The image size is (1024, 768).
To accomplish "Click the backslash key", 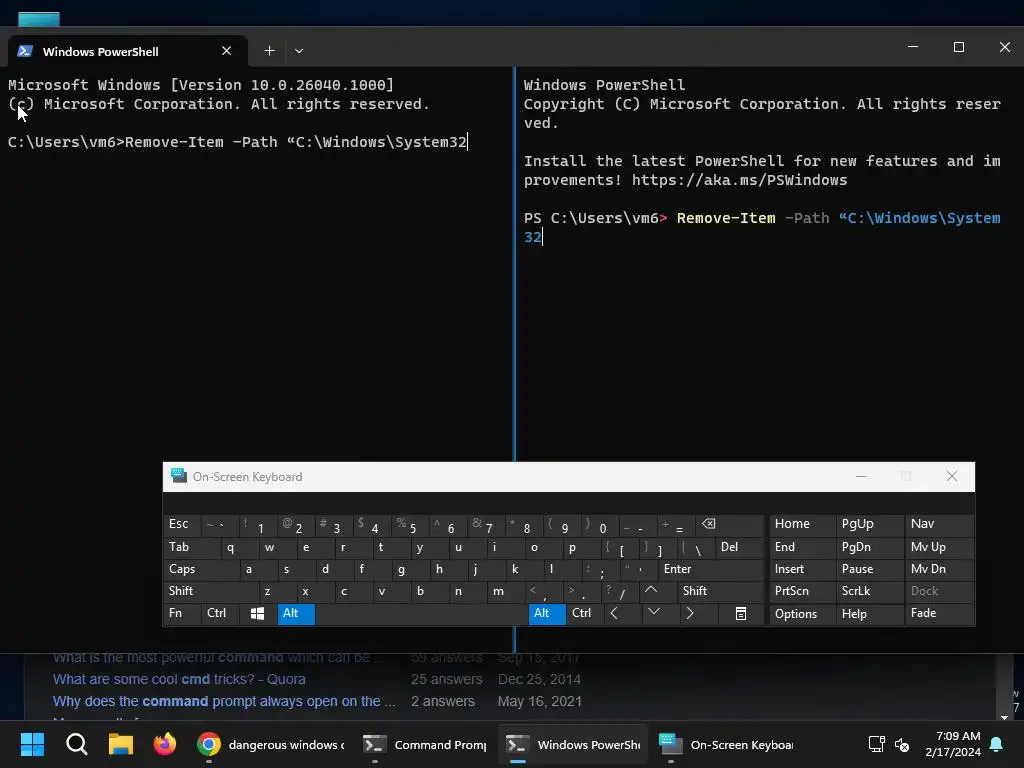I will [x=696, y=547].
